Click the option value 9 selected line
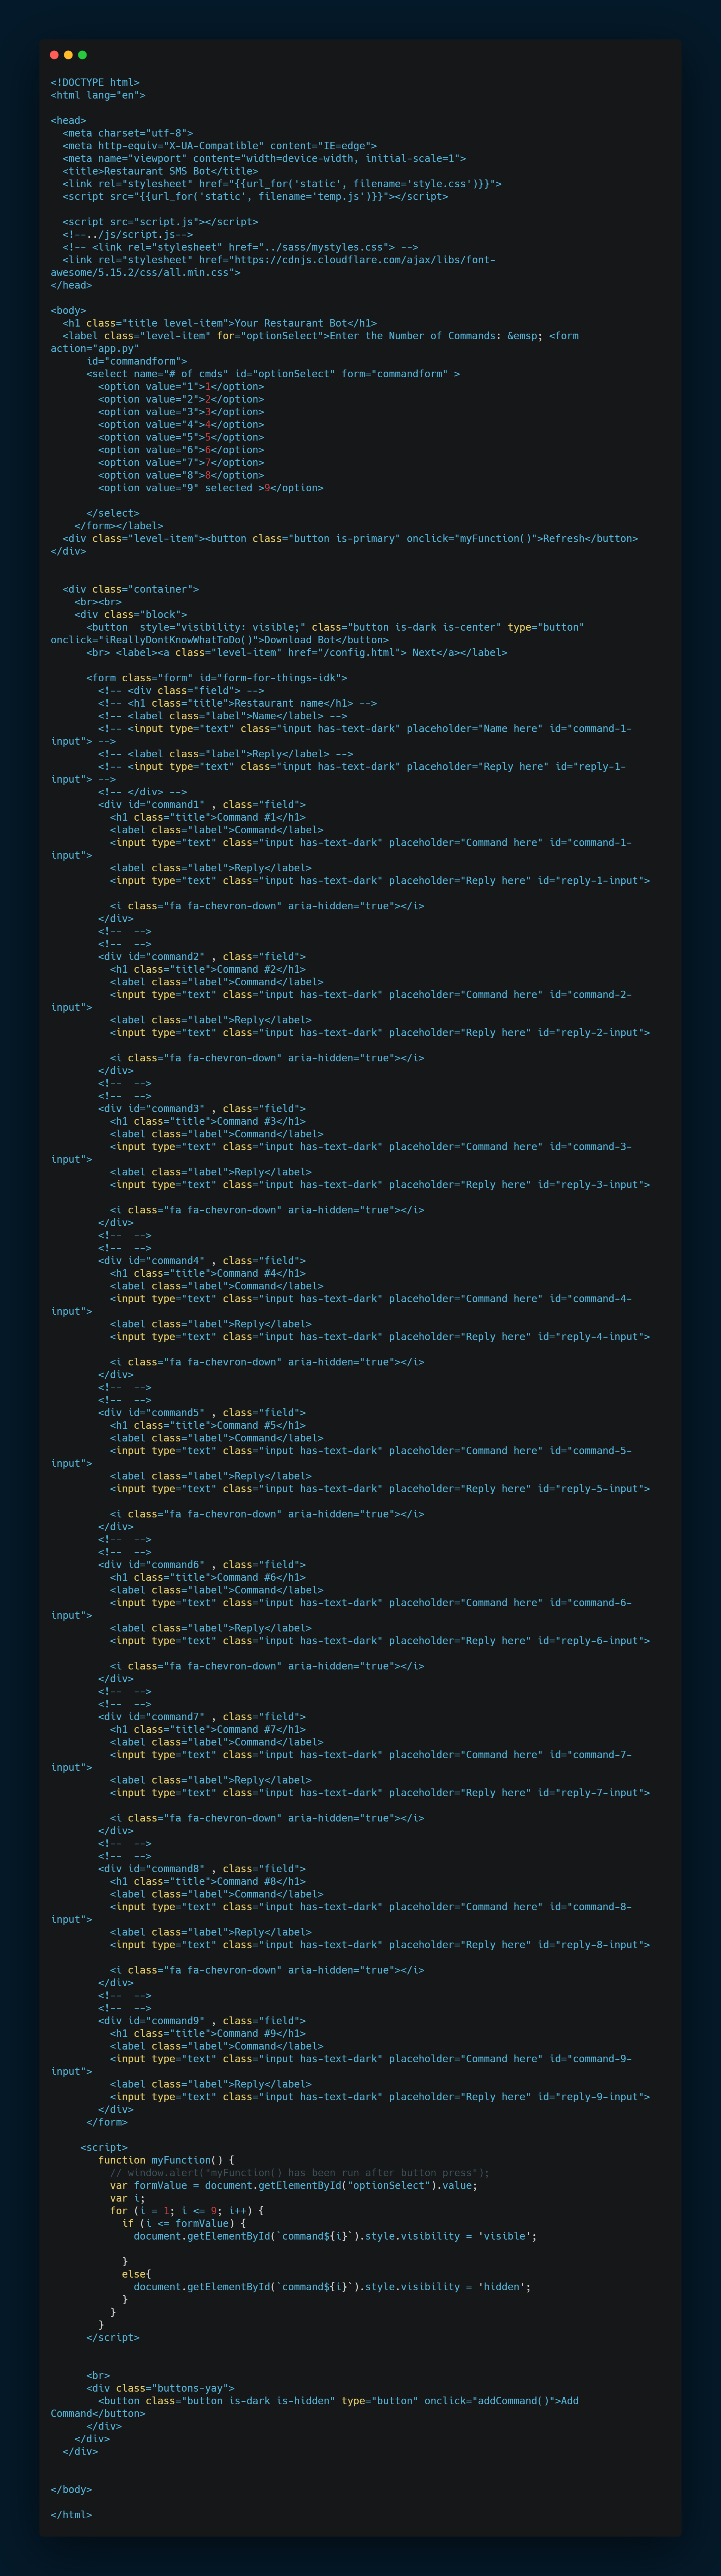Viewport: 721px width, 2576px height. click(210, 488)
